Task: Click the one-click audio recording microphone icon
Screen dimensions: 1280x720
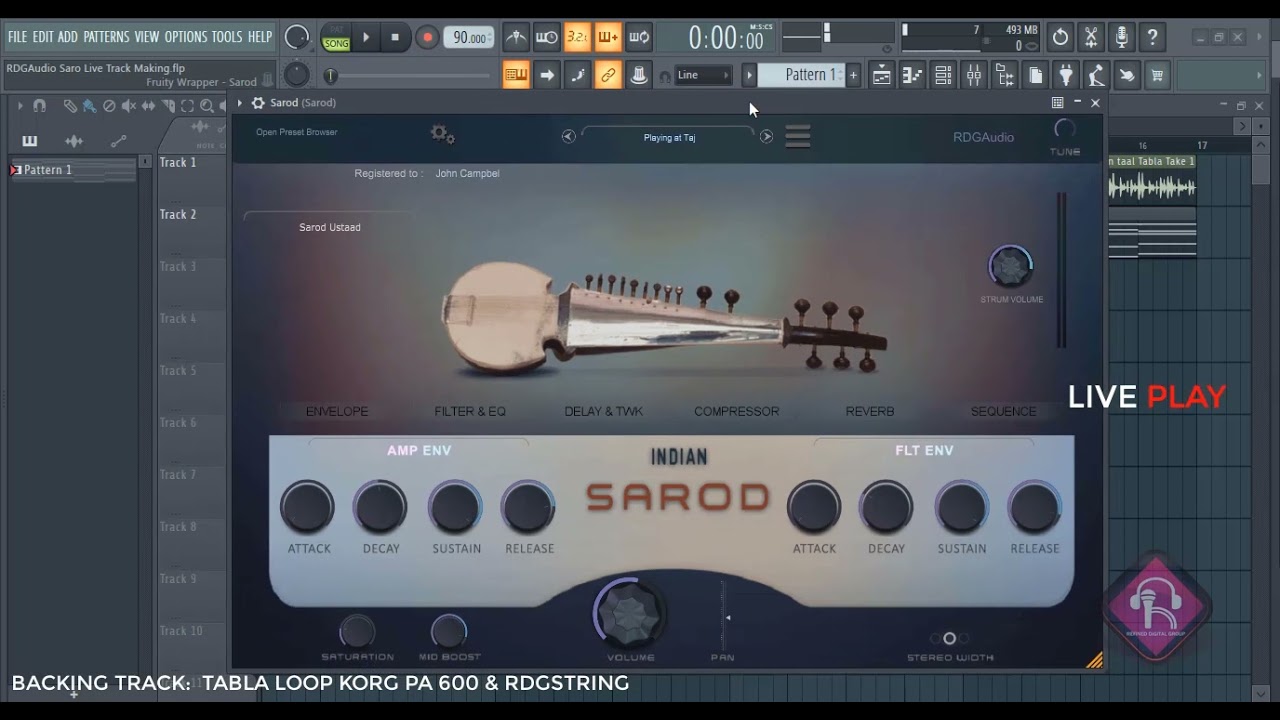Action: coord(1122,38)
